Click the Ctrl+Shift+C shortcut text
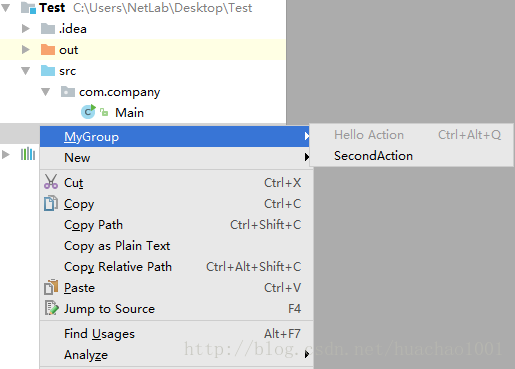Image resolution: width=515 pixels, height=369 pixels. coord(266,225)
